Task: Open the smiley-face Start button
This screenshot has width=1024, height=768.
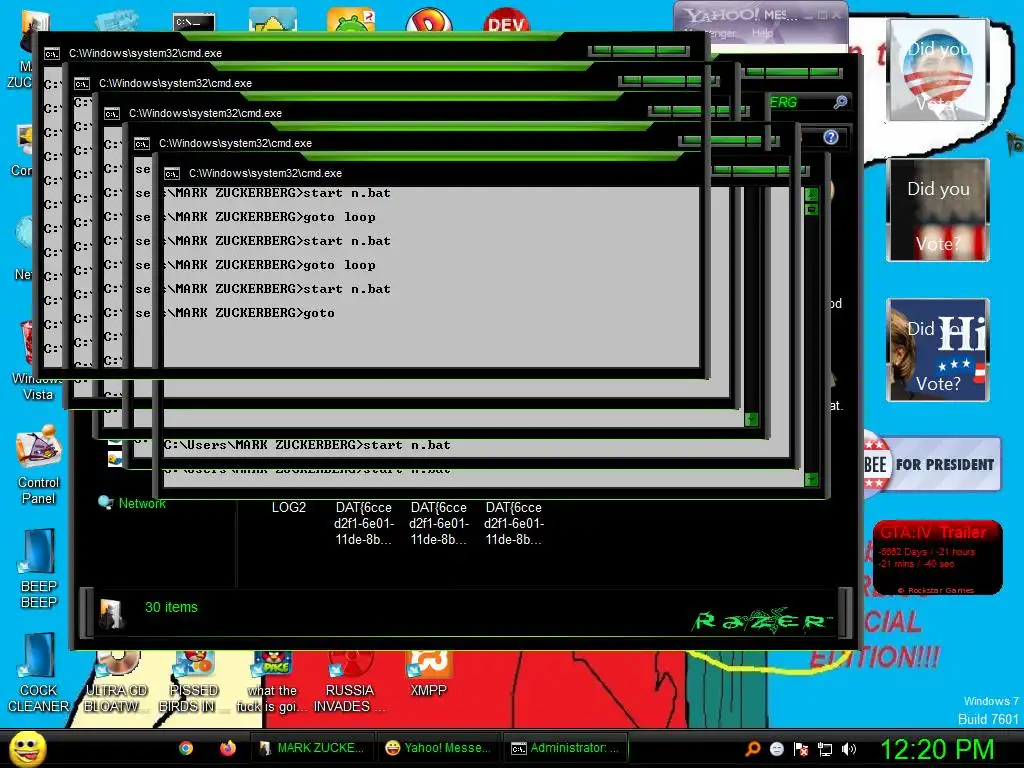Action: click(x=27, y=749)
